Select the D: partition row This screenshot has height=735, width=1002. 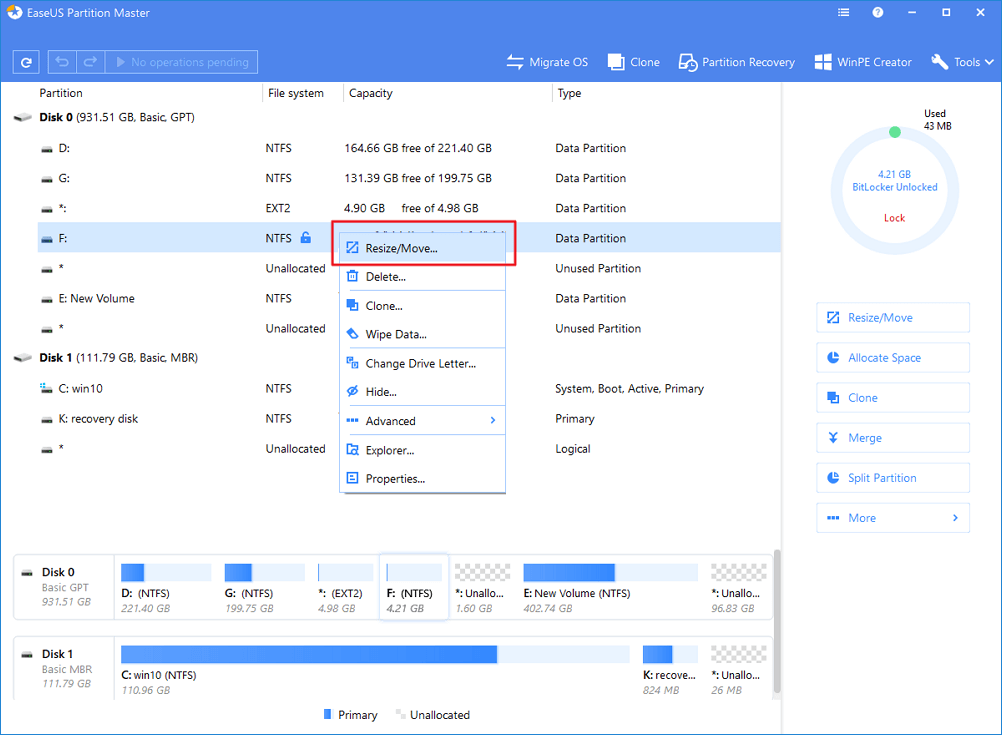pyautogui.click(x=409, y=148)
